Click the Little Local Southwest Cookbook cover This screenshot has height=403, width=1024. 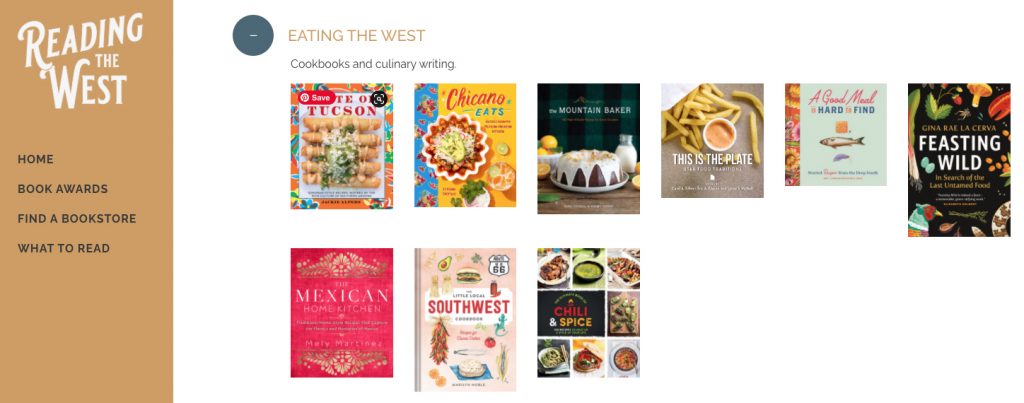pos(465,319)
